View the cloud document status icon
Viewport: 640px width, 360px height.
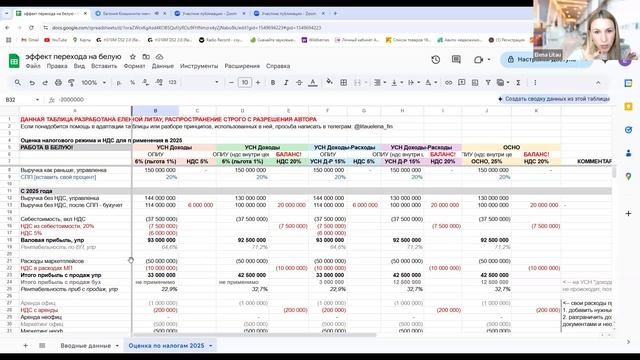click(159, 57)
